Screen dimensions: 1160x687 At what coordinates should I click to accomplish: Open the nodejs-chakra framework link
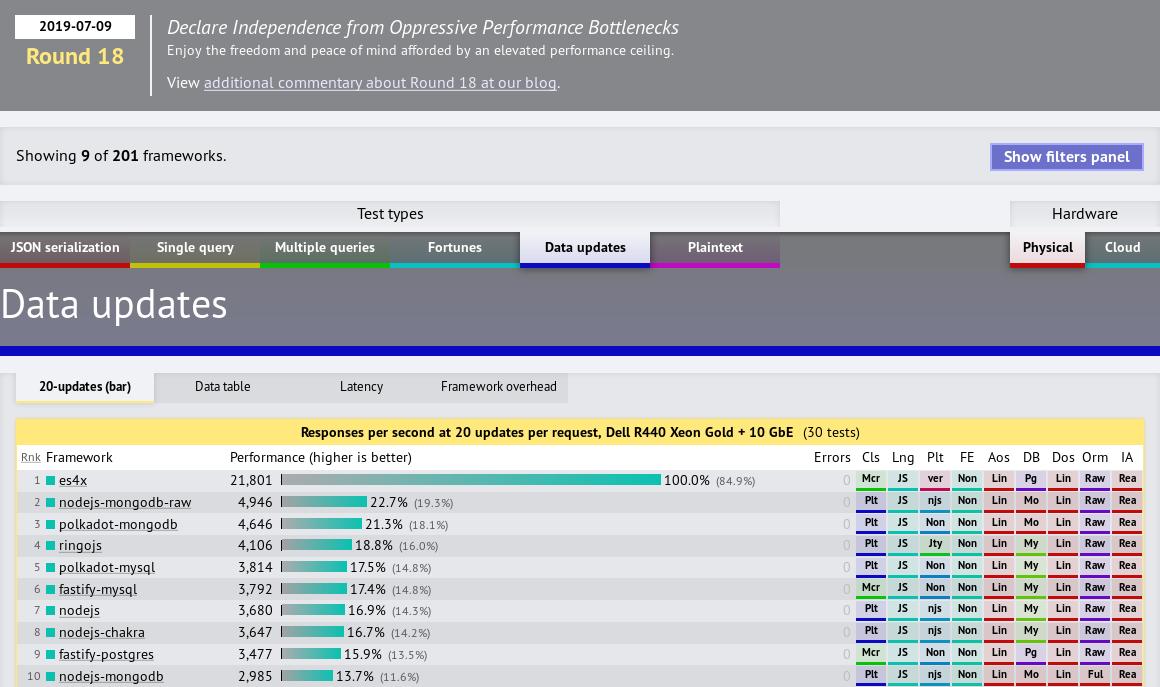click(102, 633)
